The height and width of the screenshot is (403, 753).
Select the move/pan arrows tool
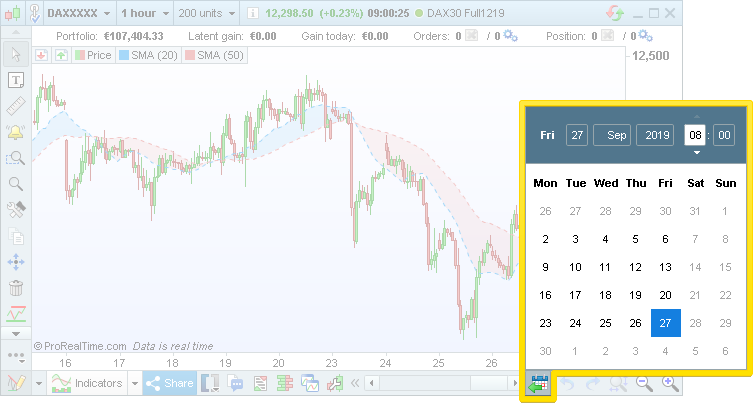[15, 262]
